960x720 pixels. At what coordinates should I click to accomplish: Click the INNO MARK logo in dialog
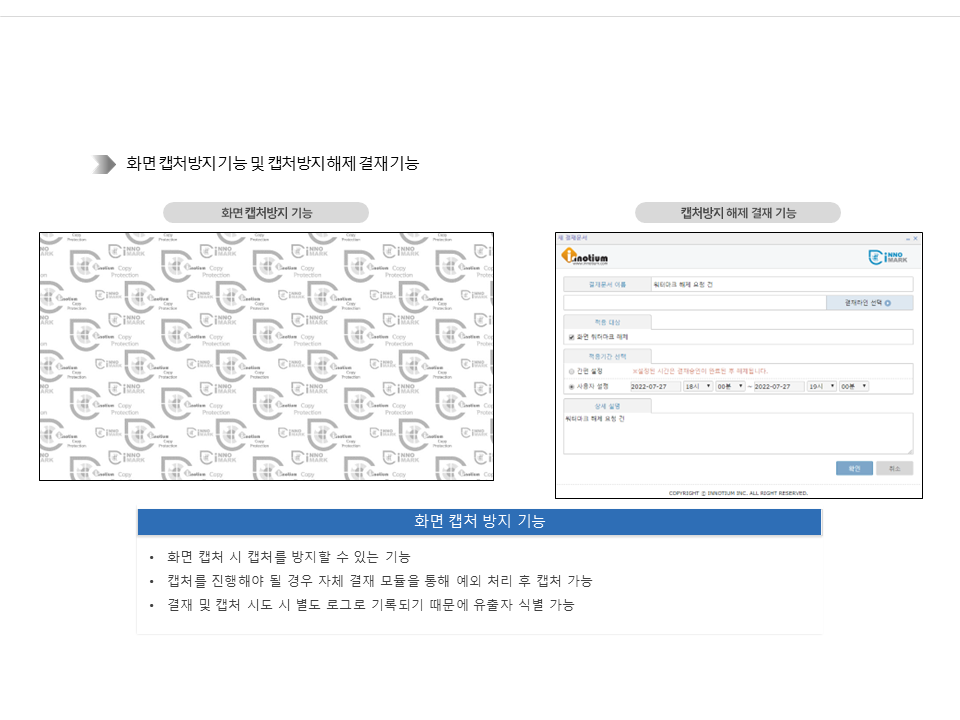tap(888, 258)
